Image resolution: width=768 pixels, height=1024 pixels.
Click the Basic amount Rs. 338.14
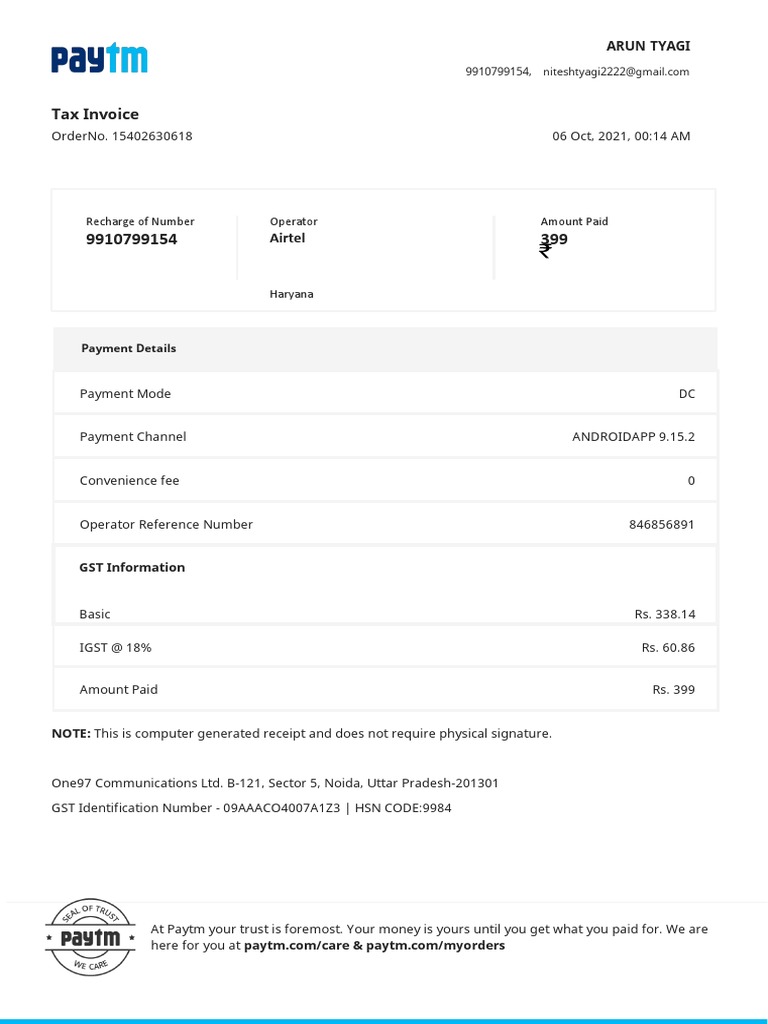point(664,614)
